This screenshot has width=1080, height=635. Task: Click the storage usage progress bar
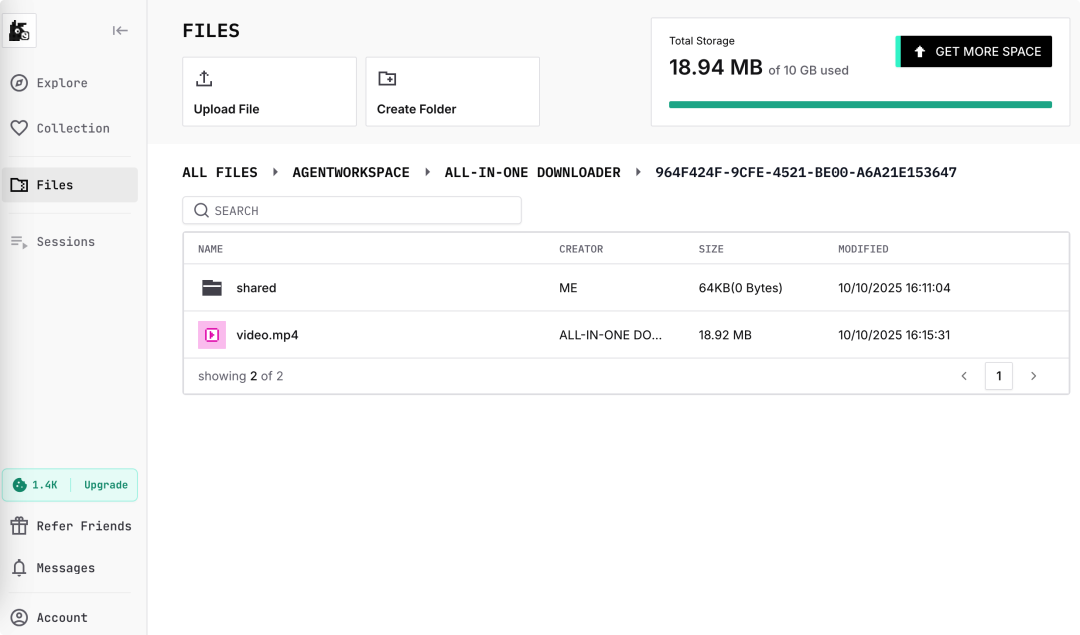[860, 104]
